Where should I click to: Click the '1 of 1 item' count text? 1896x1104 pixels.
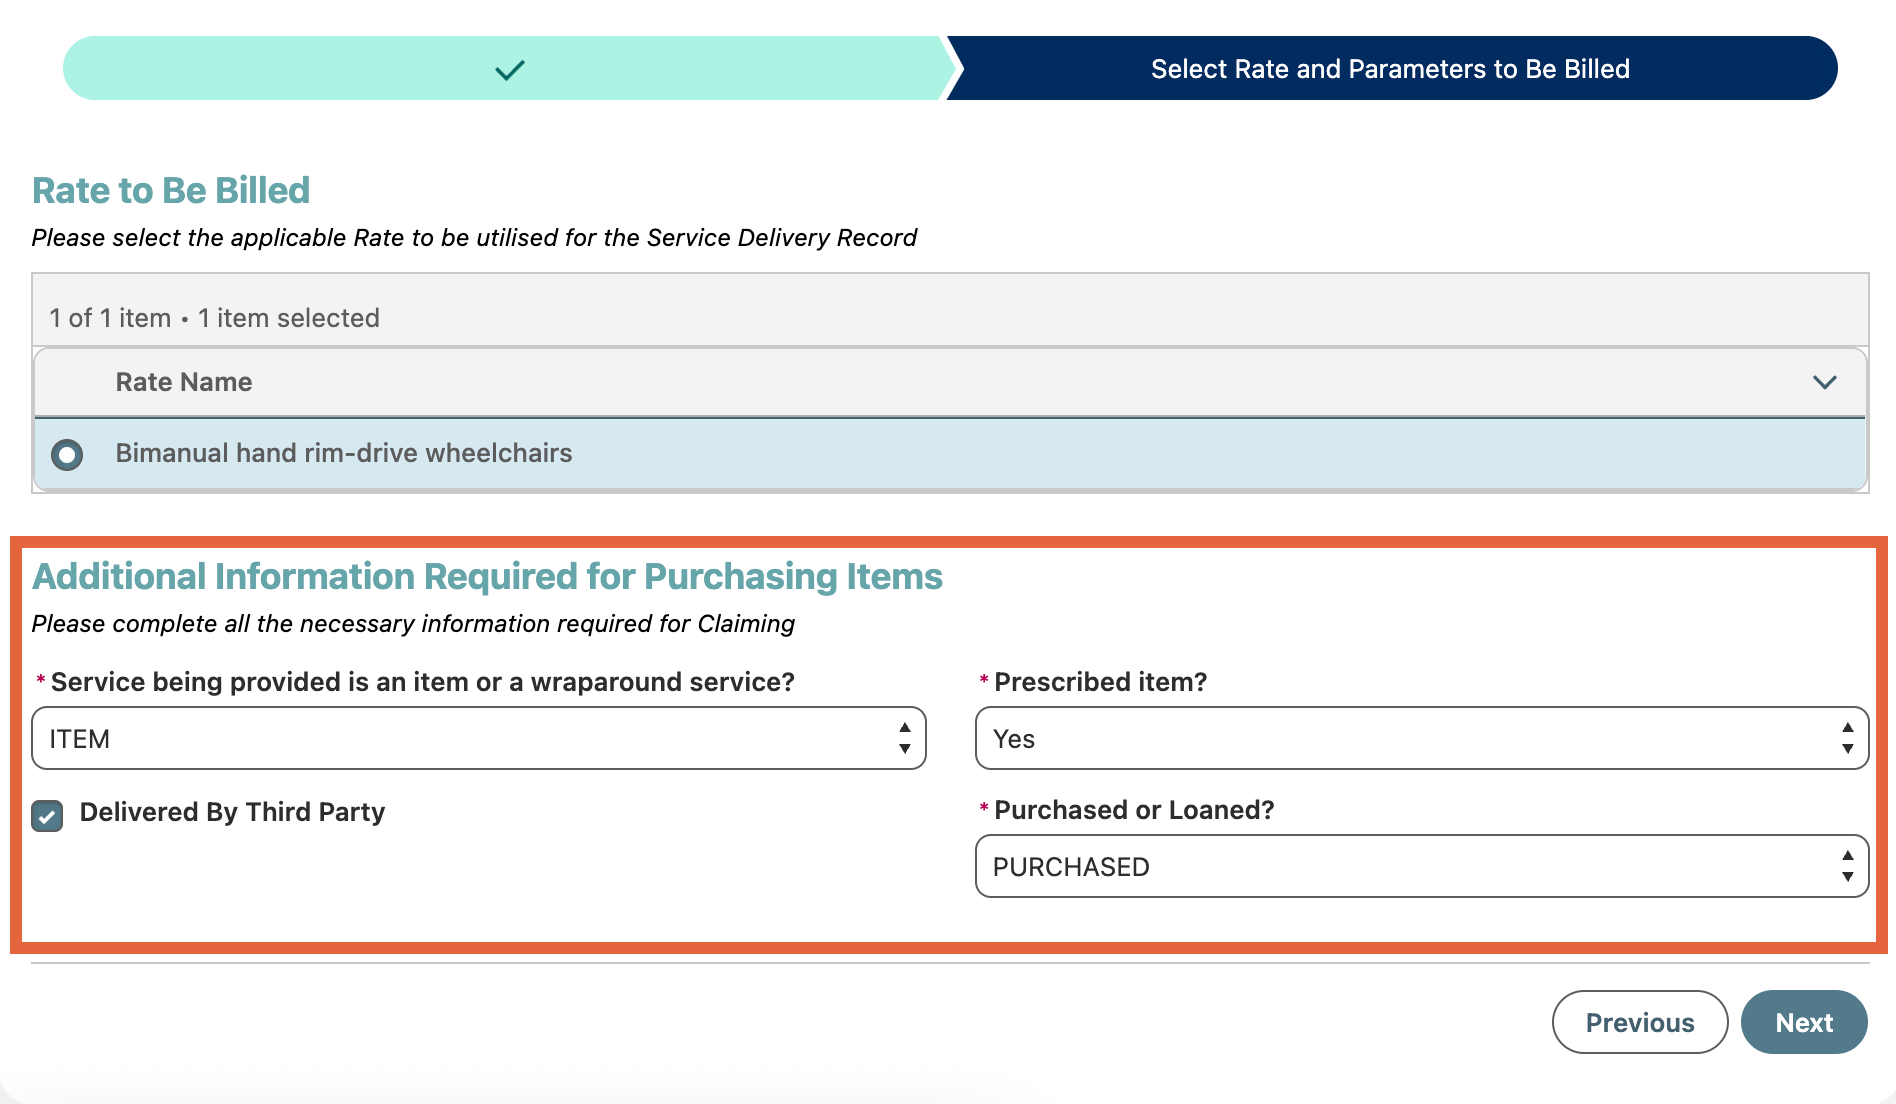point(110,318)
